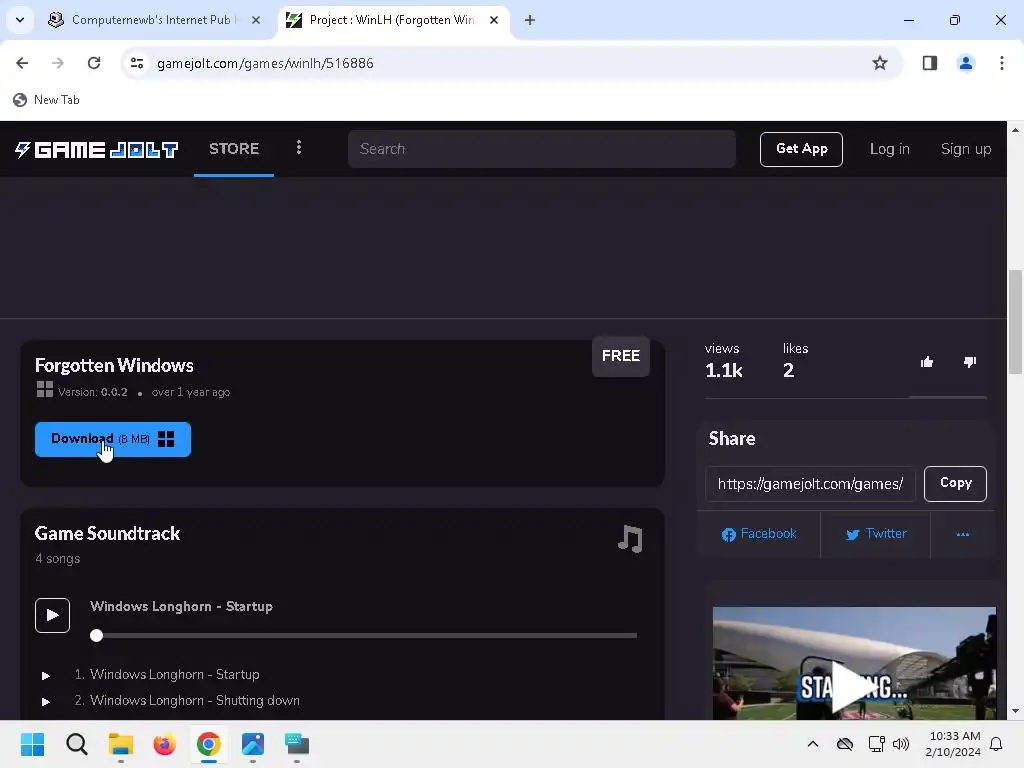Play the Windows Longhorn - Startup track
The height and width of the screenshot is (768, 1024).
[x=52, y=615]
